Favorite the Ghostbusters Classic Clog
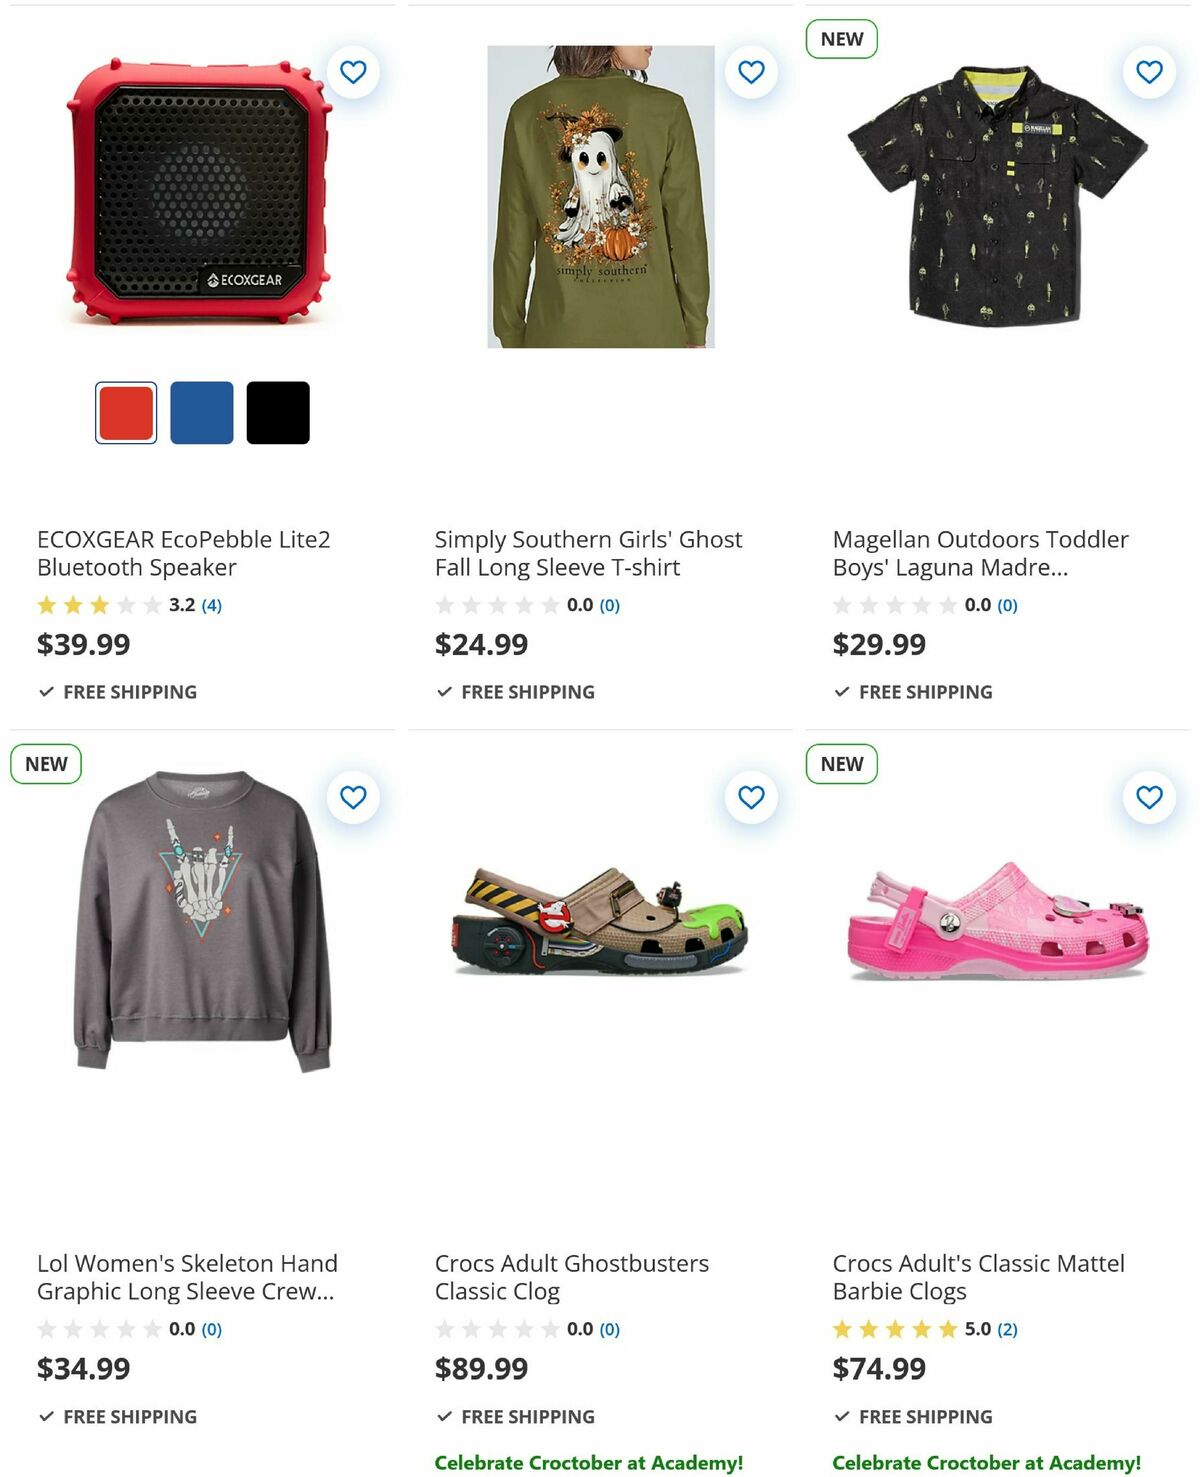This screenshot has height=1477, width=1200. tap(750, 797)
